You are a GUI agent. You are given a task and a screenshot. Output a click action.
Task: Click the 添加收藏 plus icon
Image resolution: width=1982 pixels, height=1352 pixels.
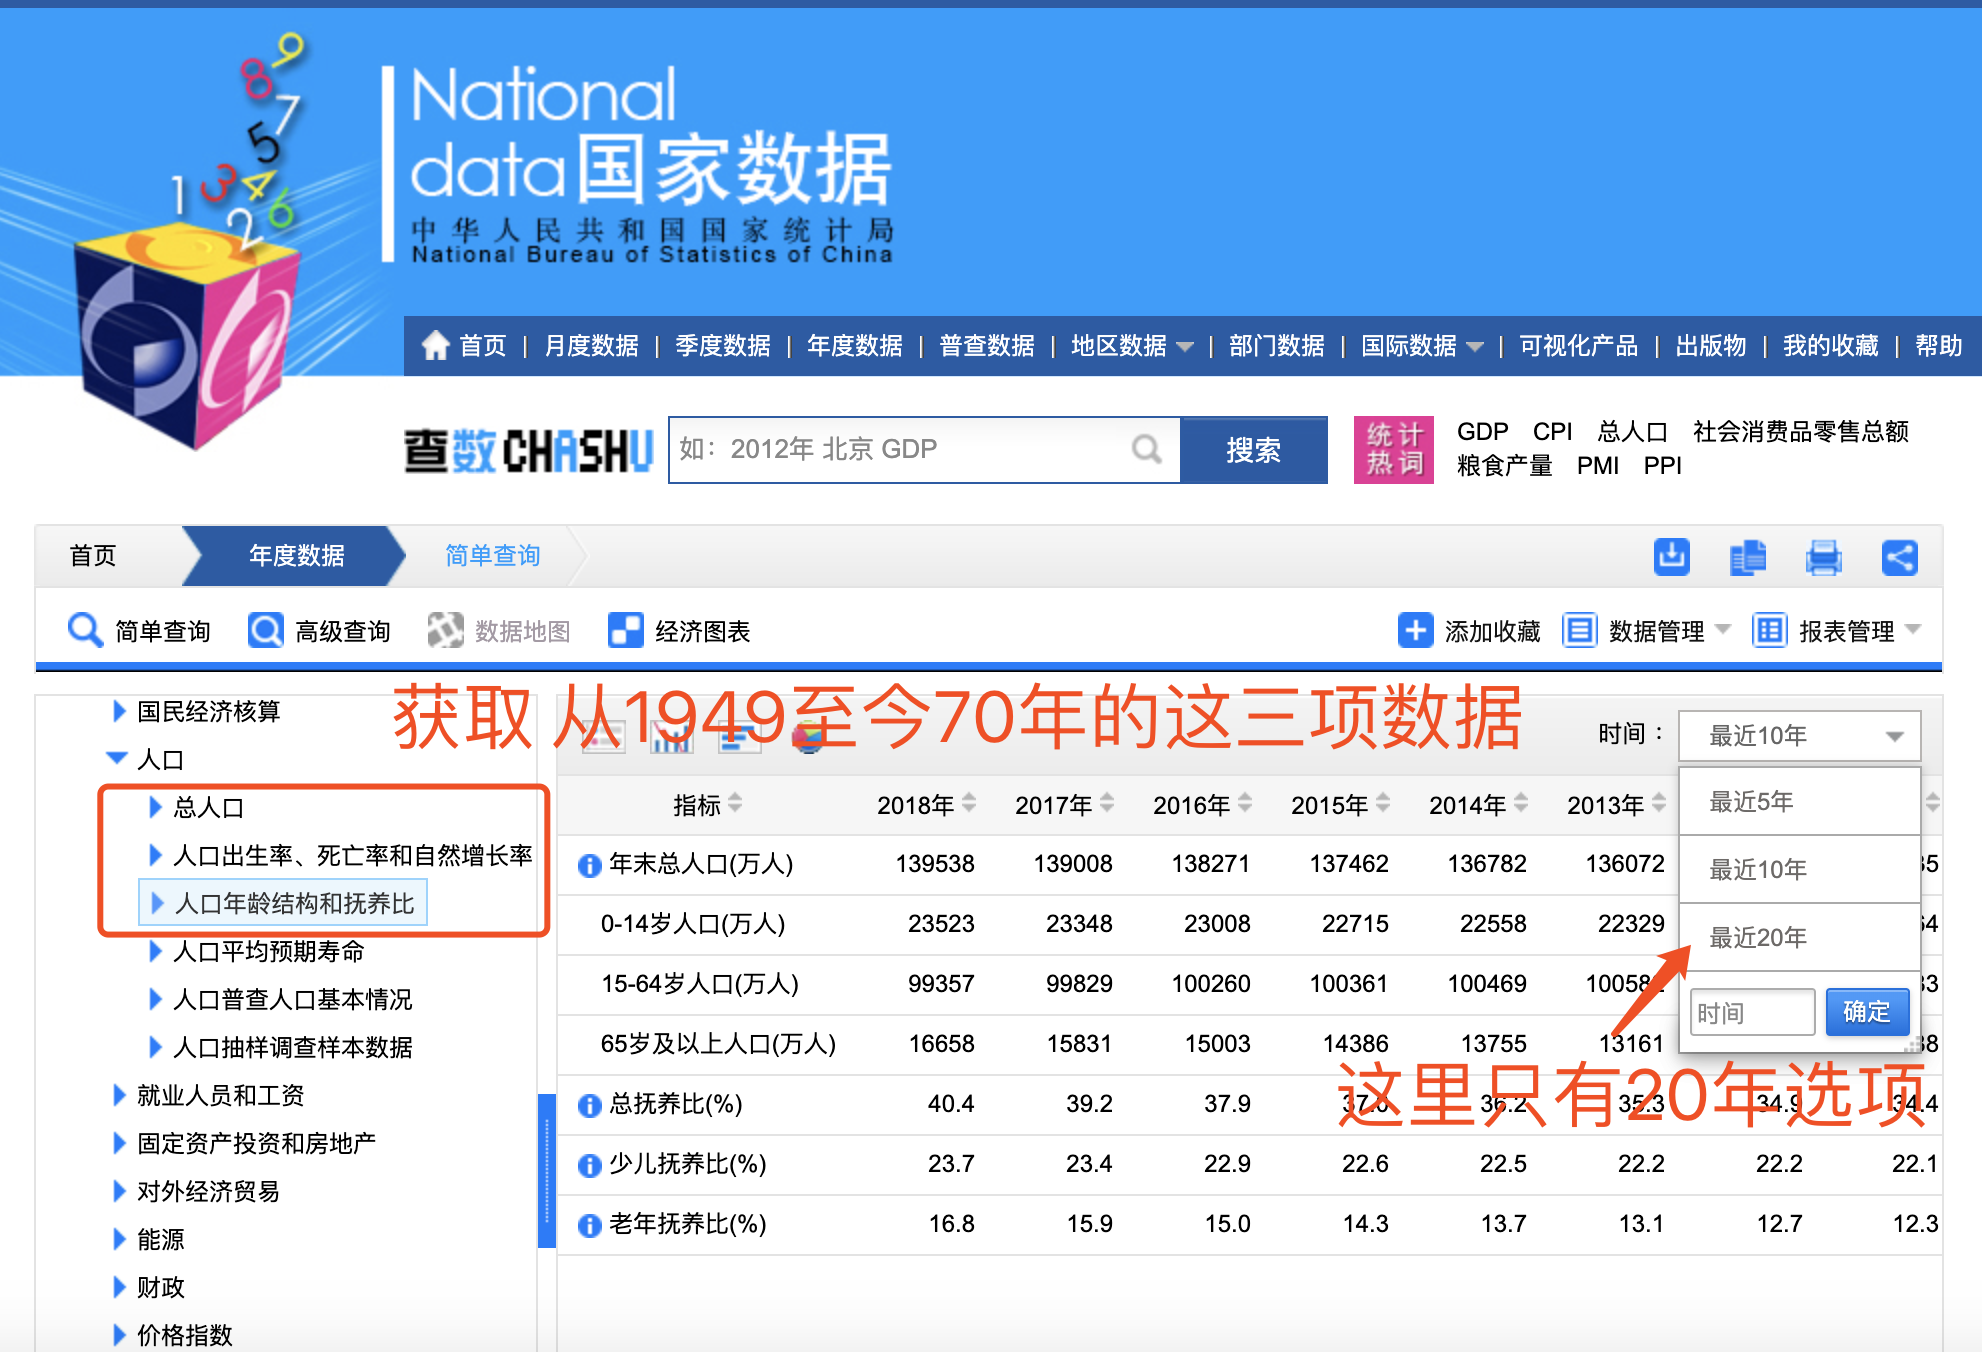pyautogui.click(x=1415, y=630)
